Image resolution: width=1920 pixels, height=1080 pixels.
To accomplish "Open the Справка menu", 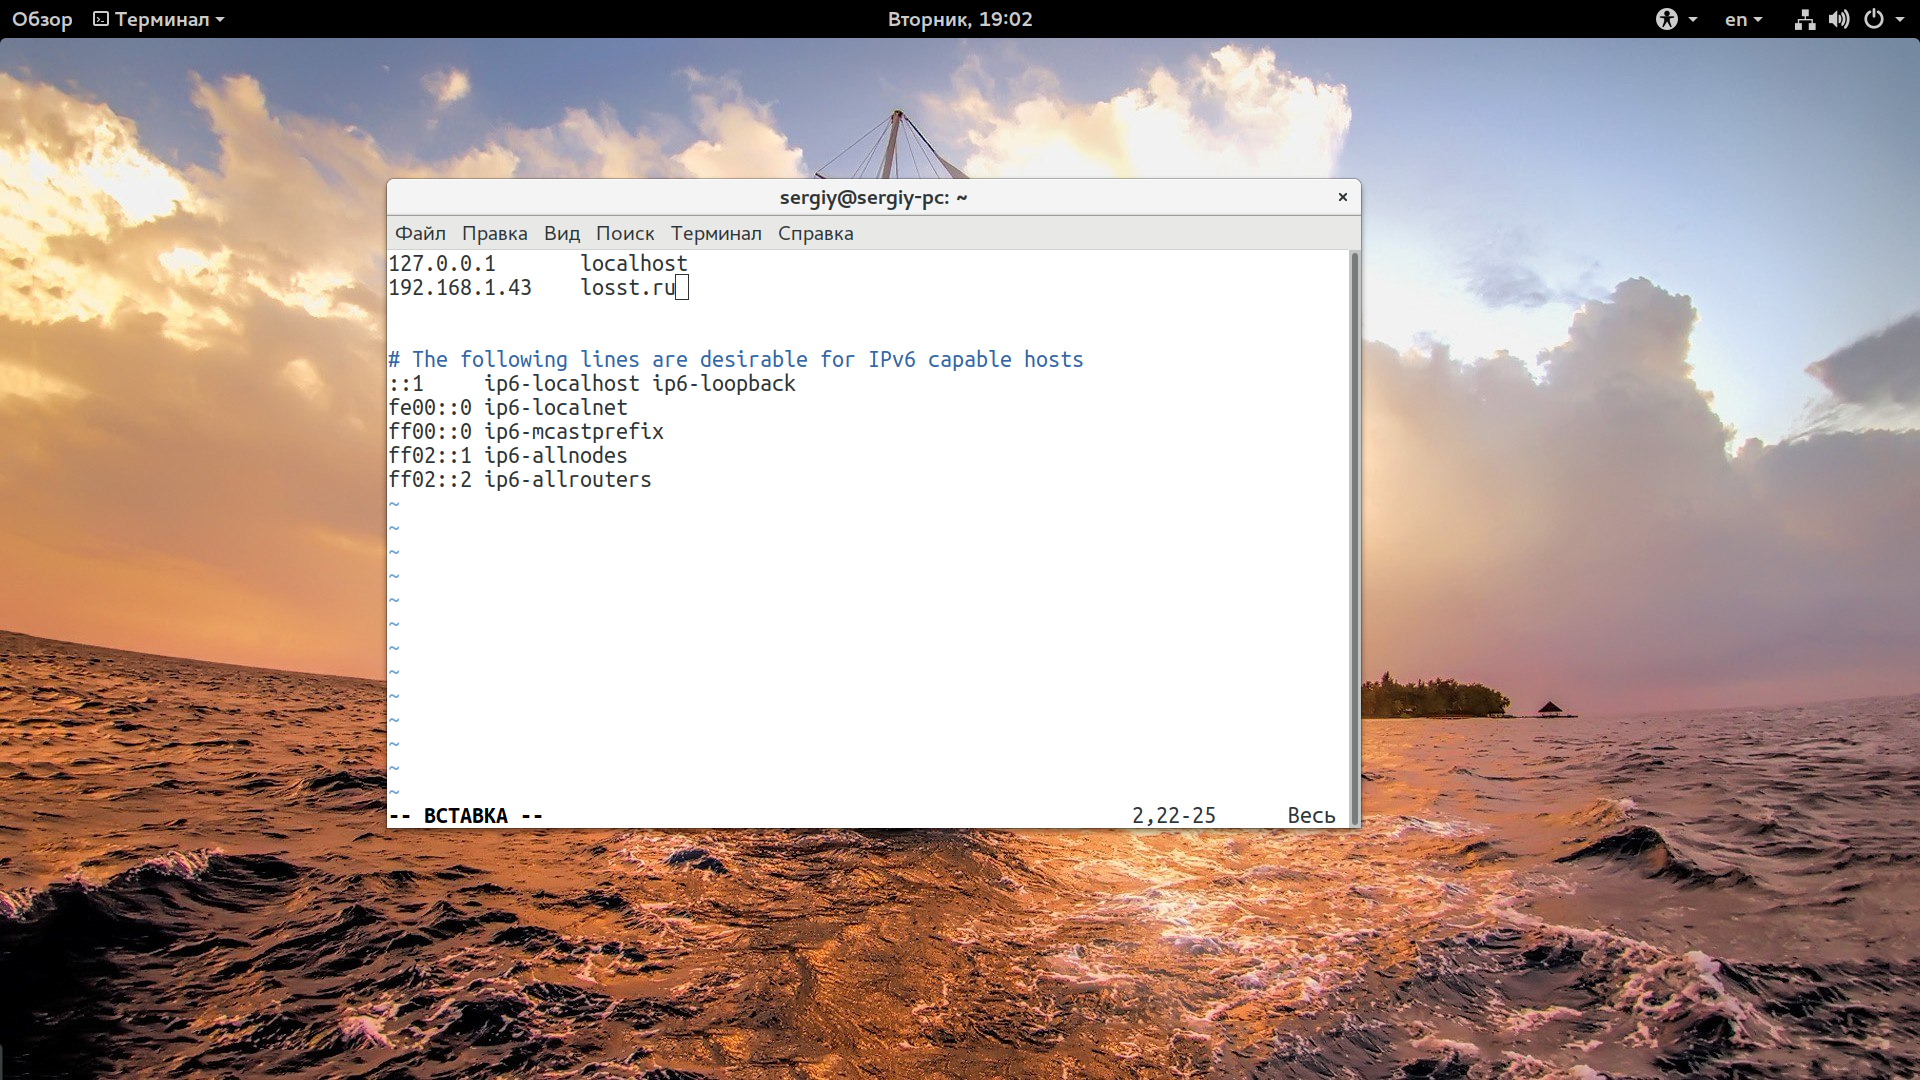I will tap(815, 233).
